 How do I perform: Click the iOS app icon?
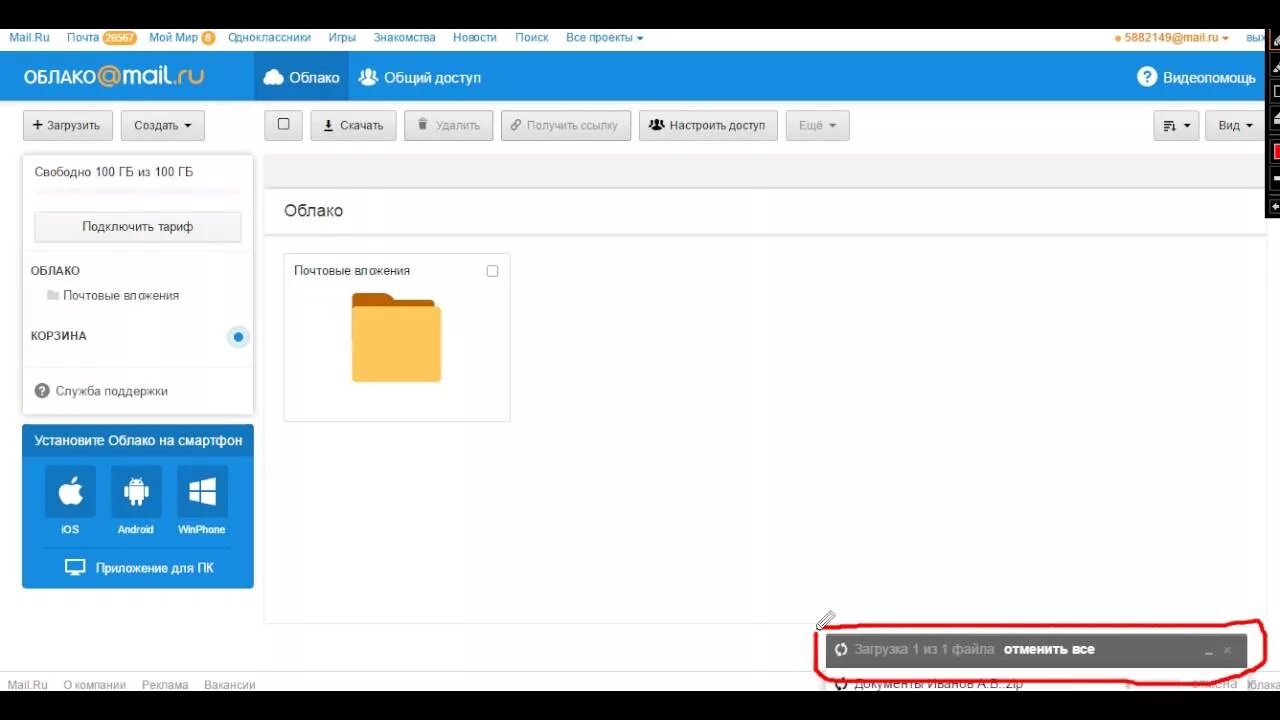70,491
